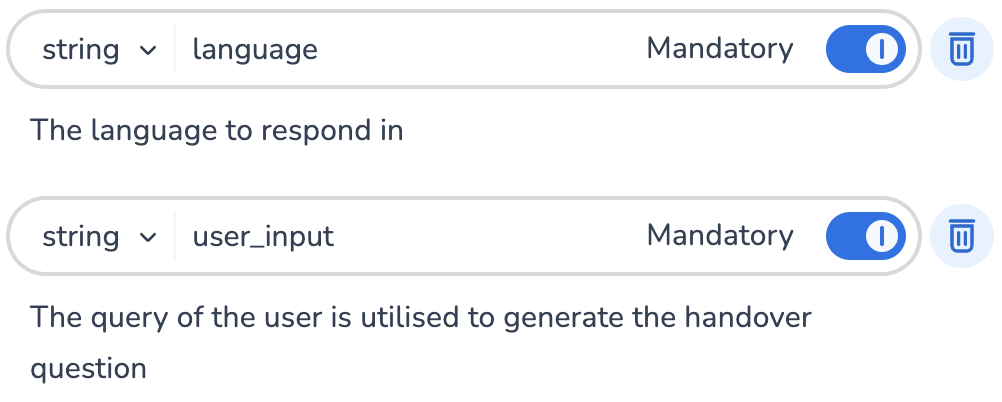
Task: Click the Mandatory label in language row
Action: [x=720, y=48]
